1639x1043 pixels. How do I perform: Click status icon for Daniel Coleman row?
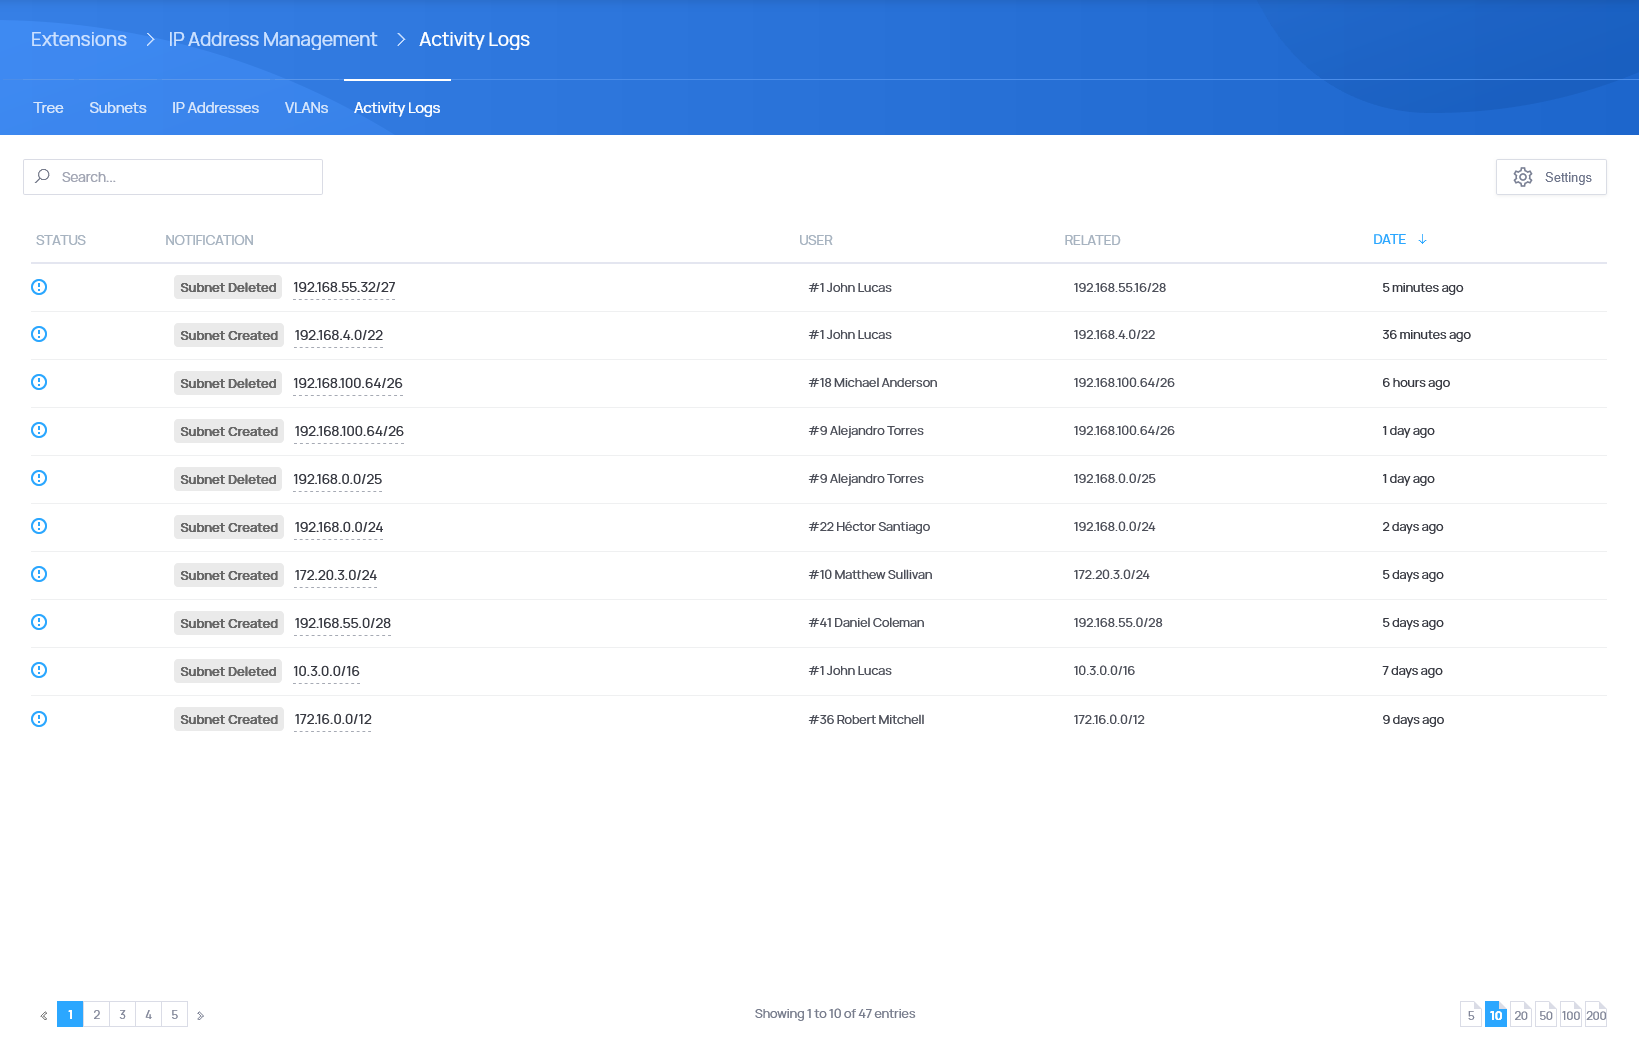coord(39,622)
